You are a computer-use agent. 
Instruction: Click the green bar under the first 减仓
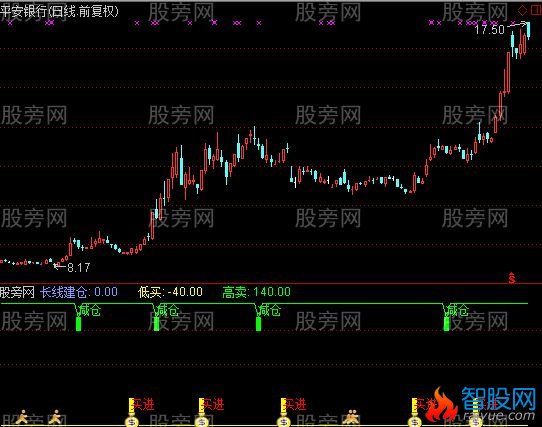point(78,324)
